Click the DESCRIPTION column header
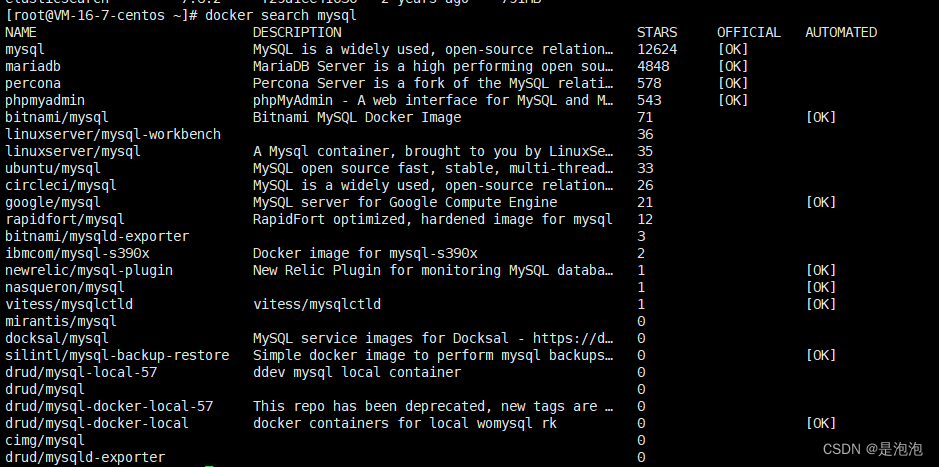Image resolution: width=939 pixels, height=467 pixels. coord(297,32)
